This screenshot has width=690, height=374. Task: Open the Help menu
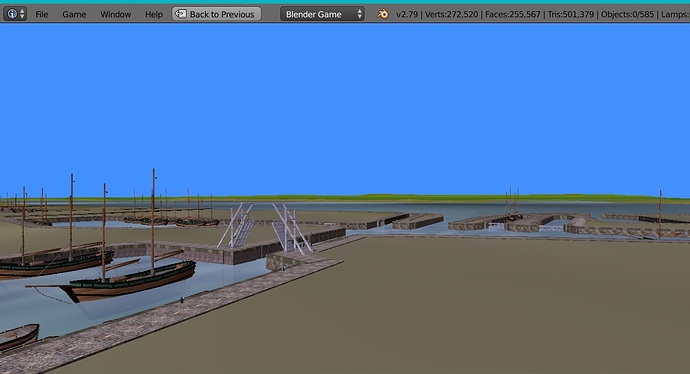154,14
